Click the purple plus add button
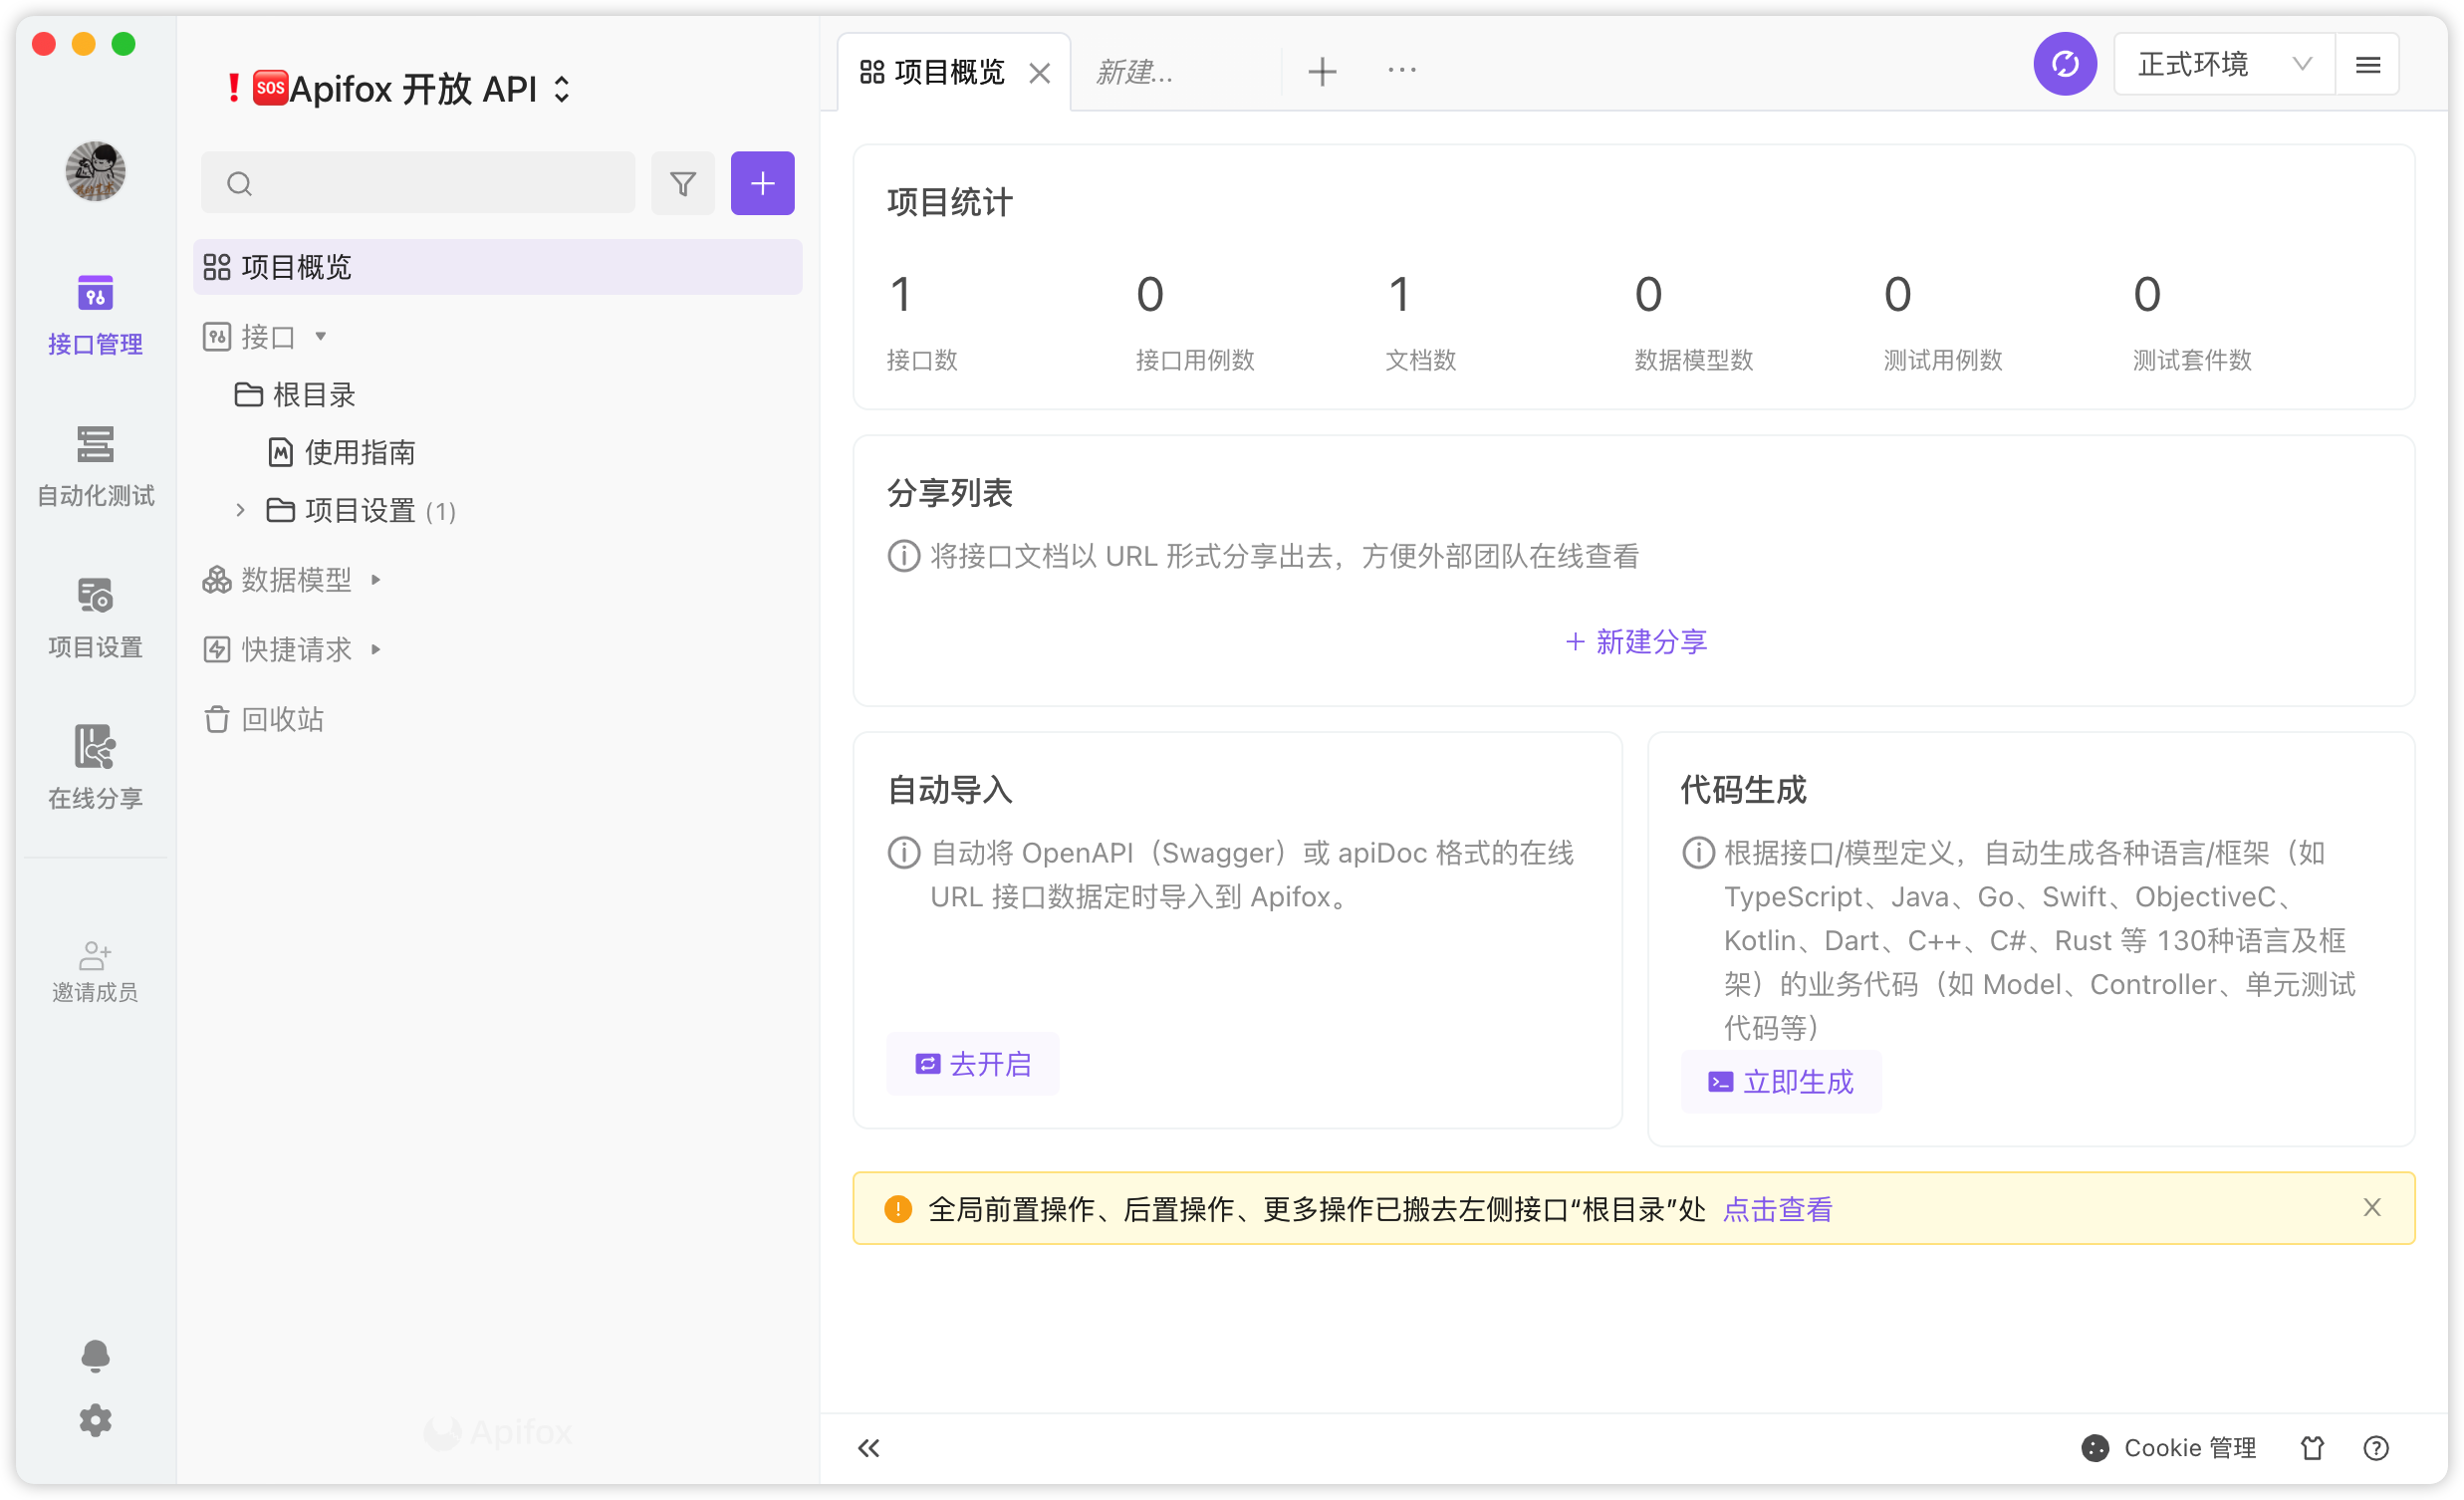 [763, 184]
